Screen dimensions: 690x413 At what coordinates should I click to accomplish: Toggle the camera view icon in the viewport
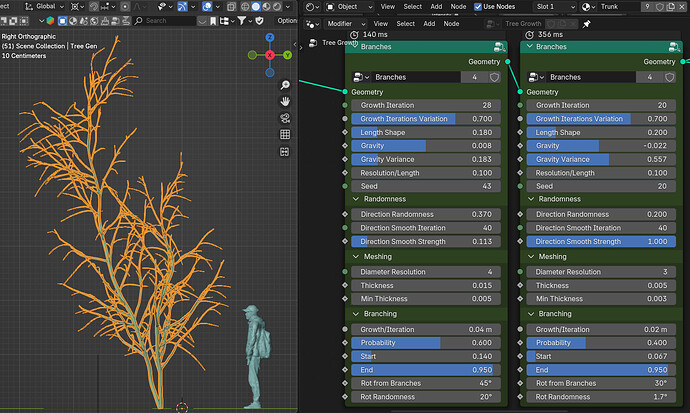[285, 118]
